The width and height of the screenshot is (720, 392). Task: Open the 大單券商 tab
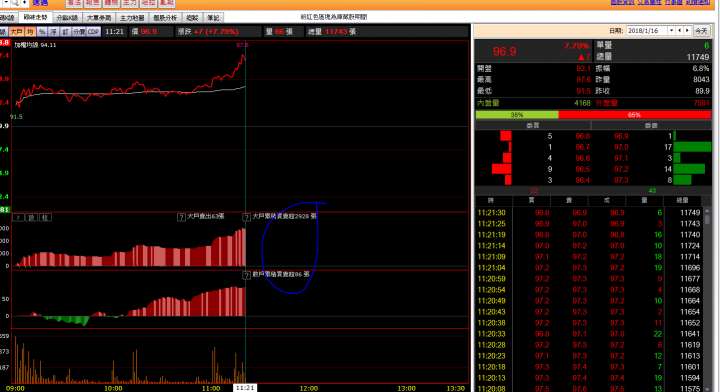click(x=99, y=18)
